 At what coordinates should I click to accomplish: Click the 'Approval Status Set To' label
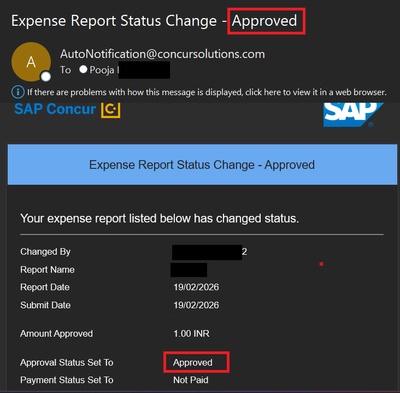(67, 363)
